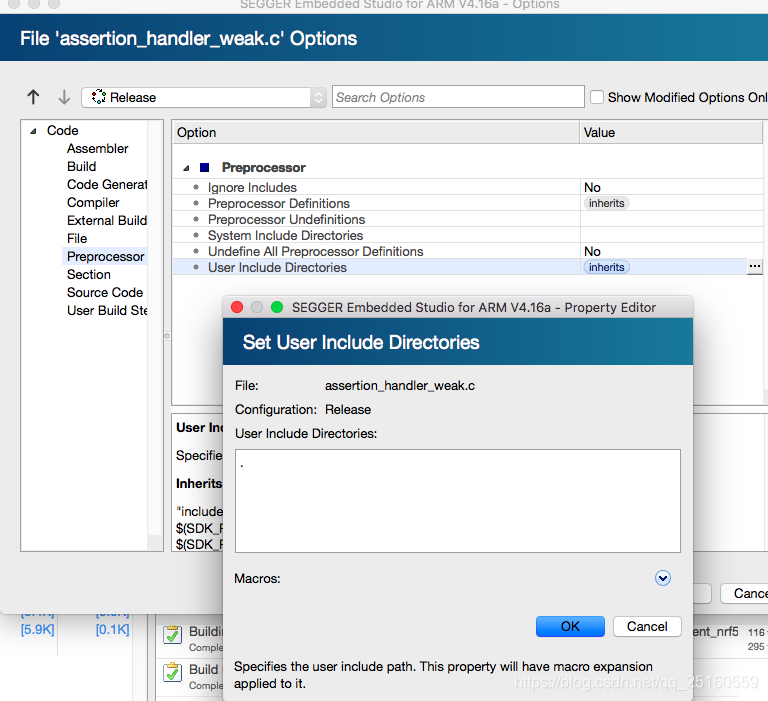Screen dimensions: 768x701
Task: Click the Option column header
Action: point(376,133)
